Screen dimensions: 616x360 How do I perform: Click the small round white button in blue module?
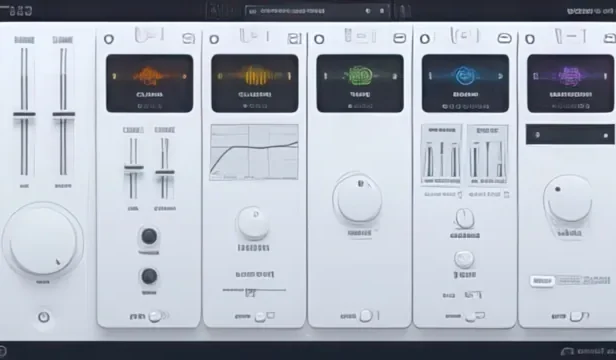click(464, 259)
